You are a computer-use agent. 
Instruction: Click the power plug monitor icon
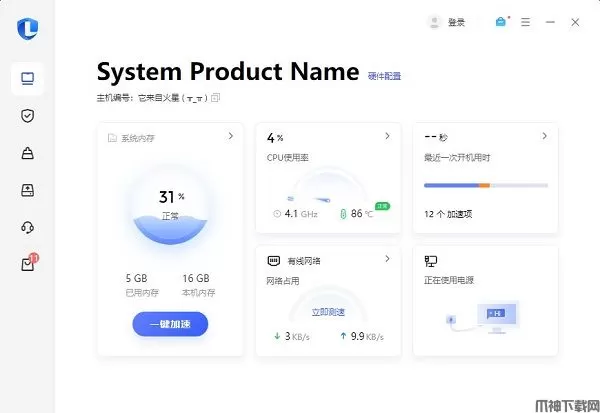[x=431, y=261]
